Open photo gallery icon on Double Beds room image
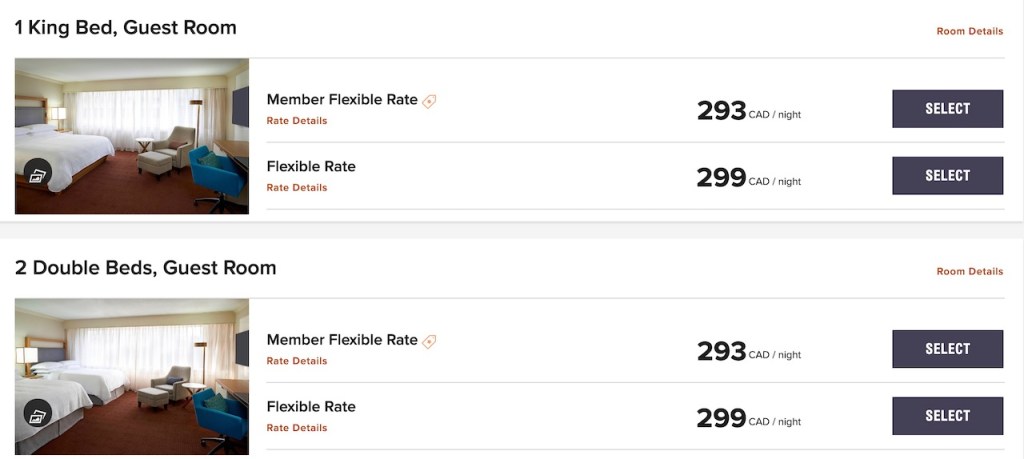 (x=38, y=415)
